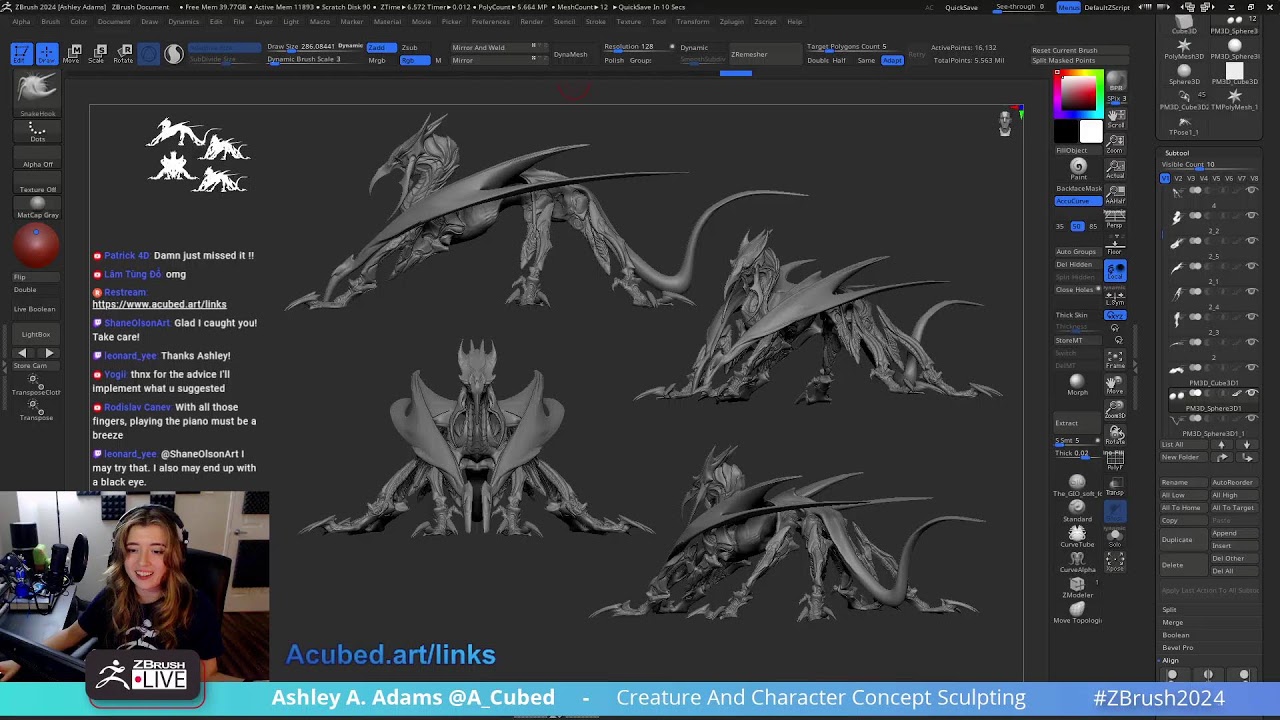Click the color picker square

coord(1078,94)
